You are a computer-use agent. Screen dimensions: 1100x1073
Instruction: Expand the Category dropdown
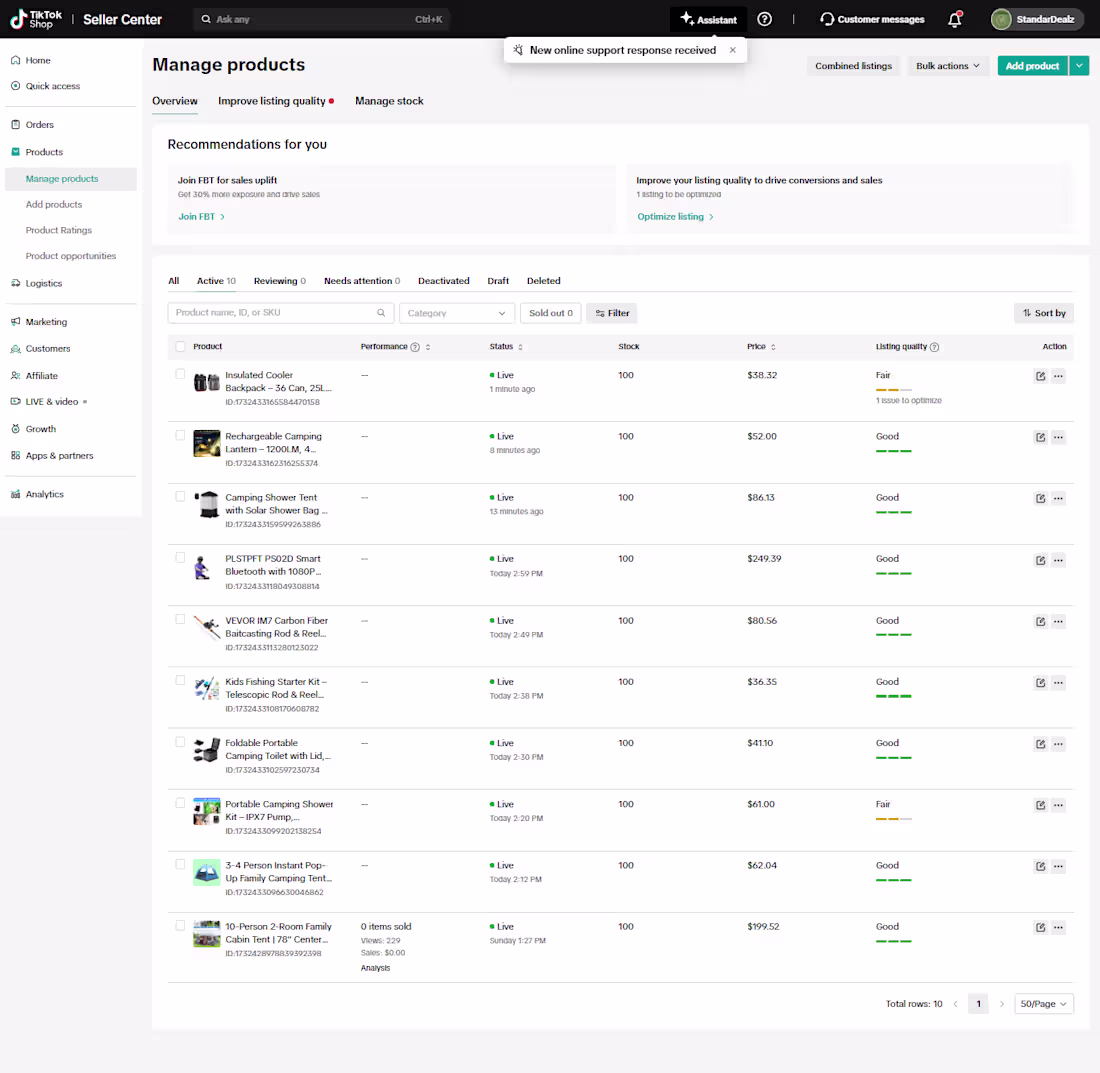click(x=457, y=313)
